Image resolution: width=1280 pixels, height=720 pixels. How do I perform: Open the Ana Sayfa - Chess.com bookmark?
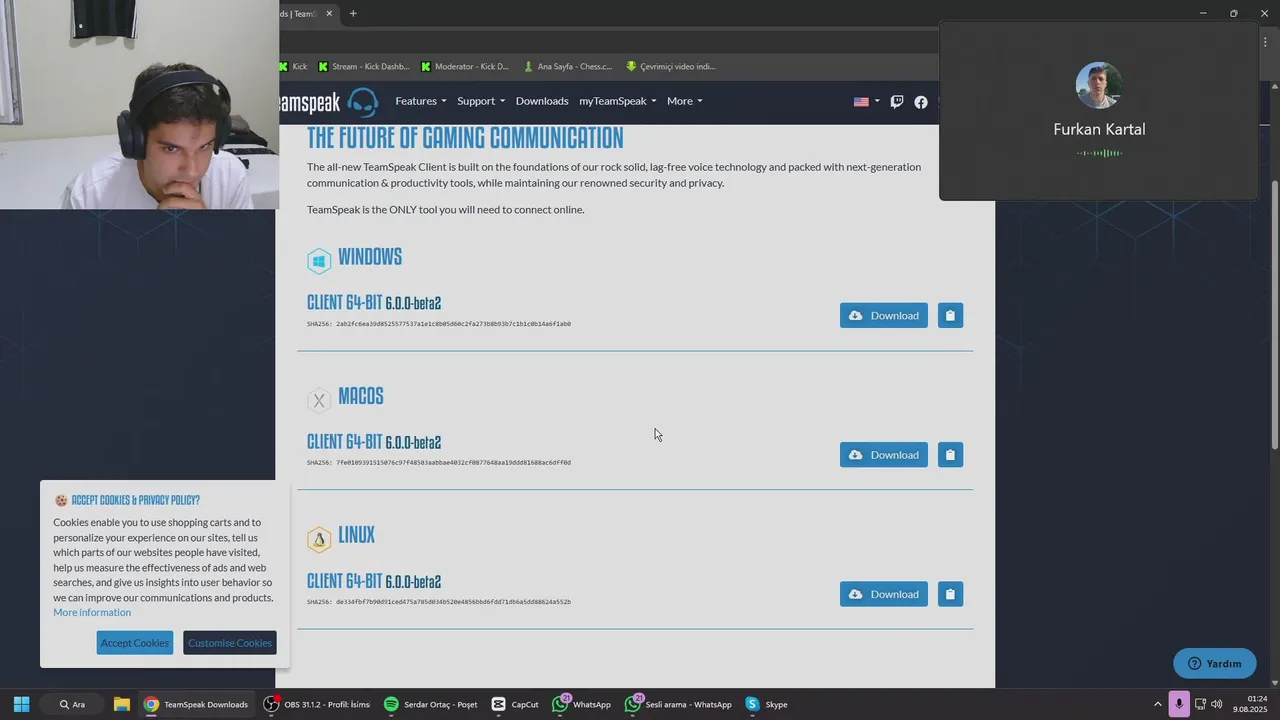(x=568, y=67)
